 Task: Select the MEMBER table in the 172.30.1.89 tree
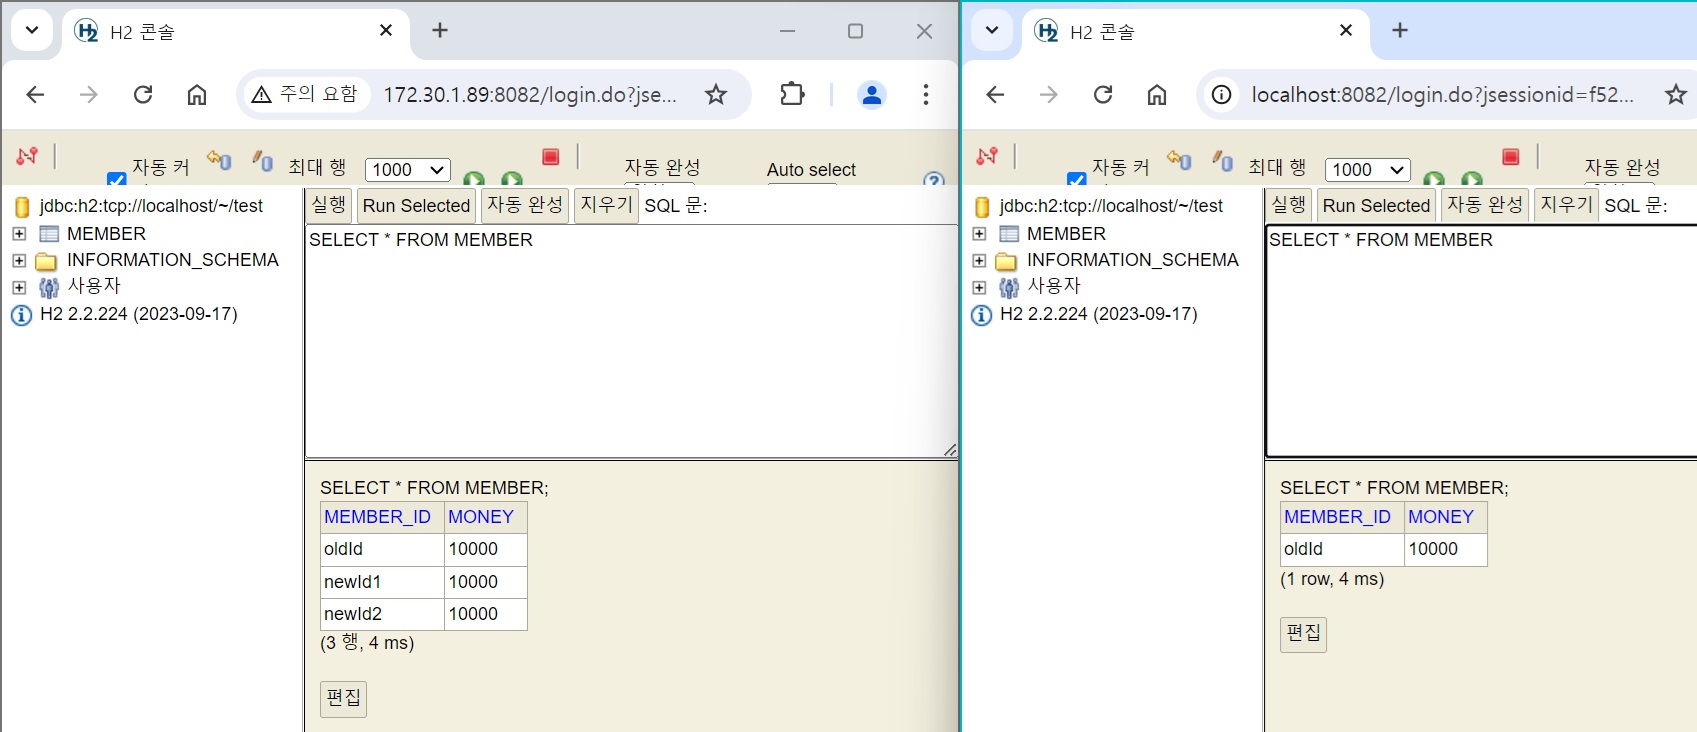[106, 234]
